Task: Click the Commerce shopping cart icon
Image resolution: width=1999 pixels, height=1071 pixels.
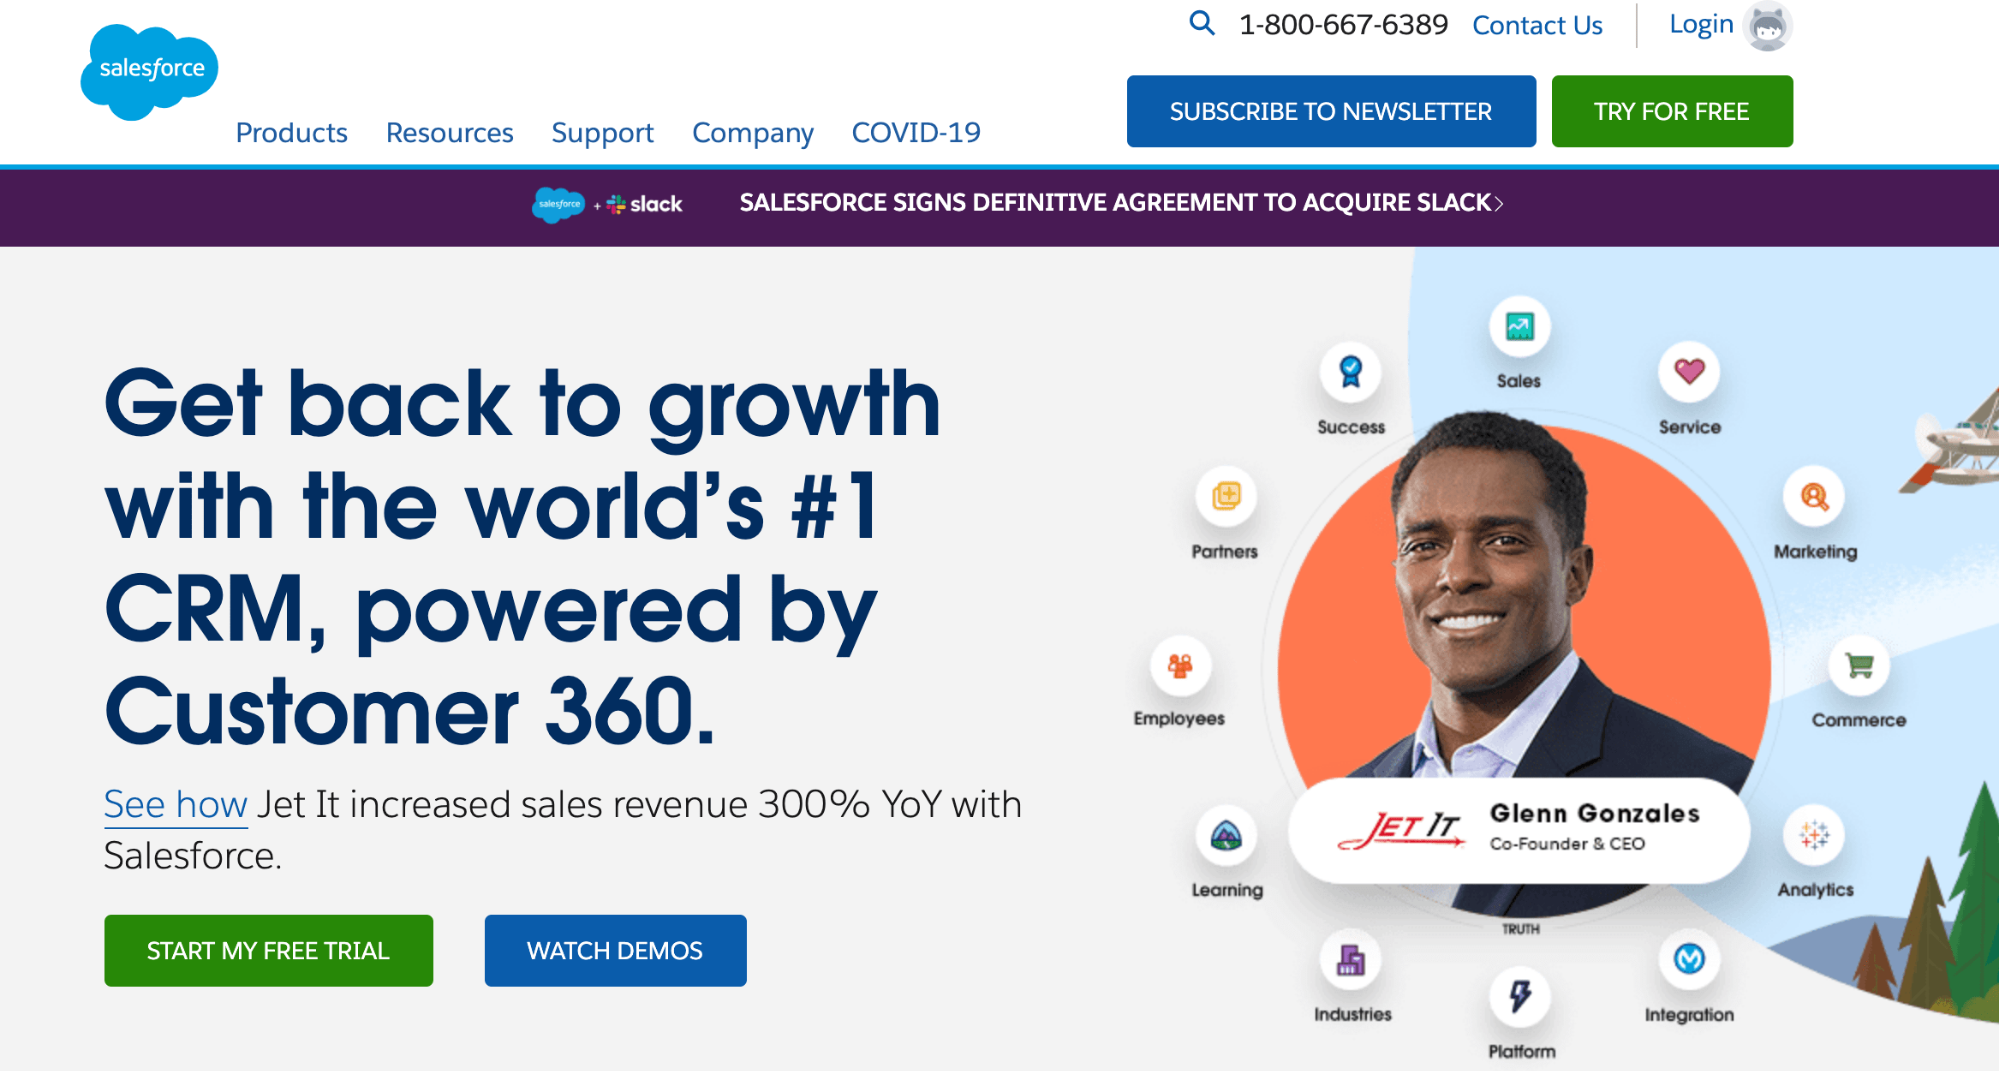Action: [x=1859, y=665]
